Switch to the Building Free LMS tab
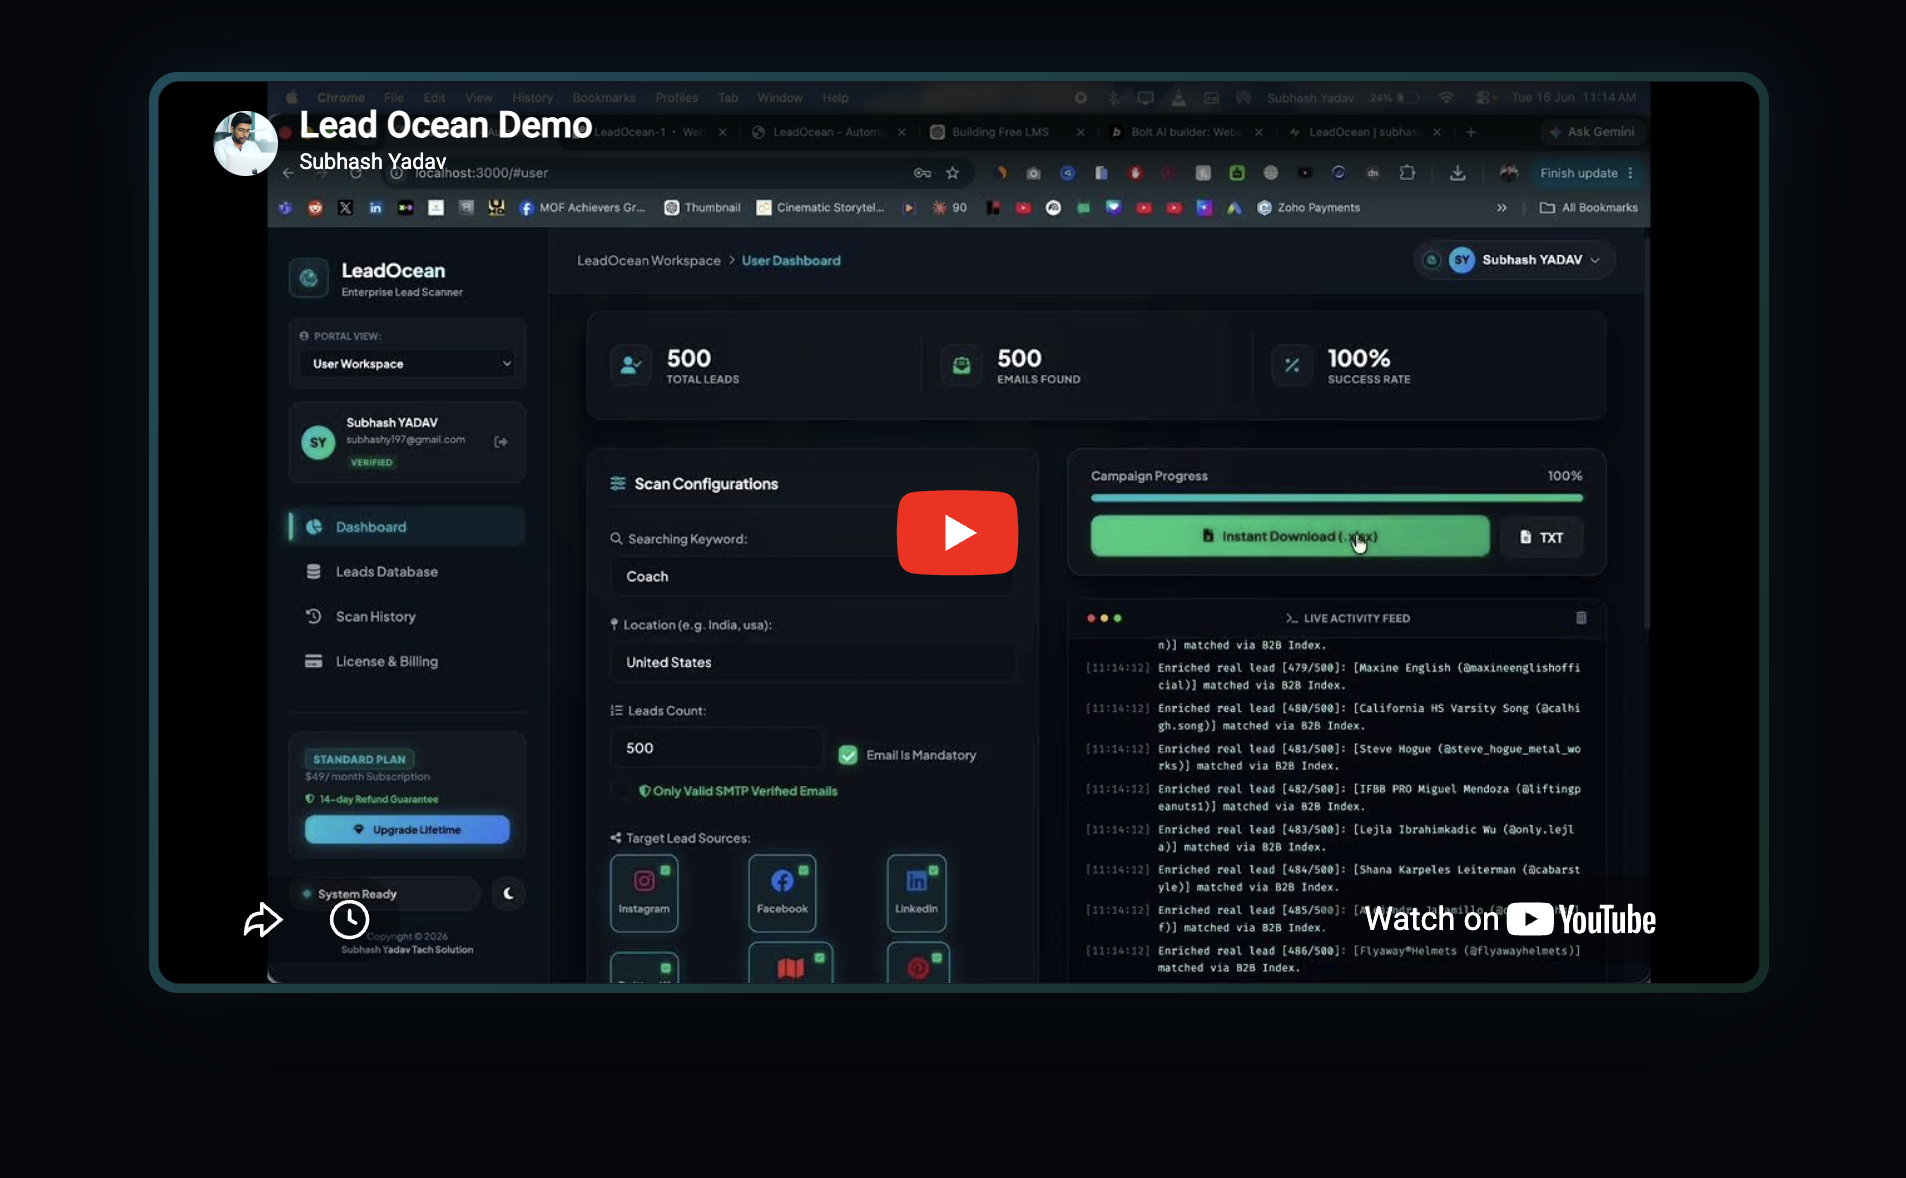1906x1178 pixels. (1006, 132)
